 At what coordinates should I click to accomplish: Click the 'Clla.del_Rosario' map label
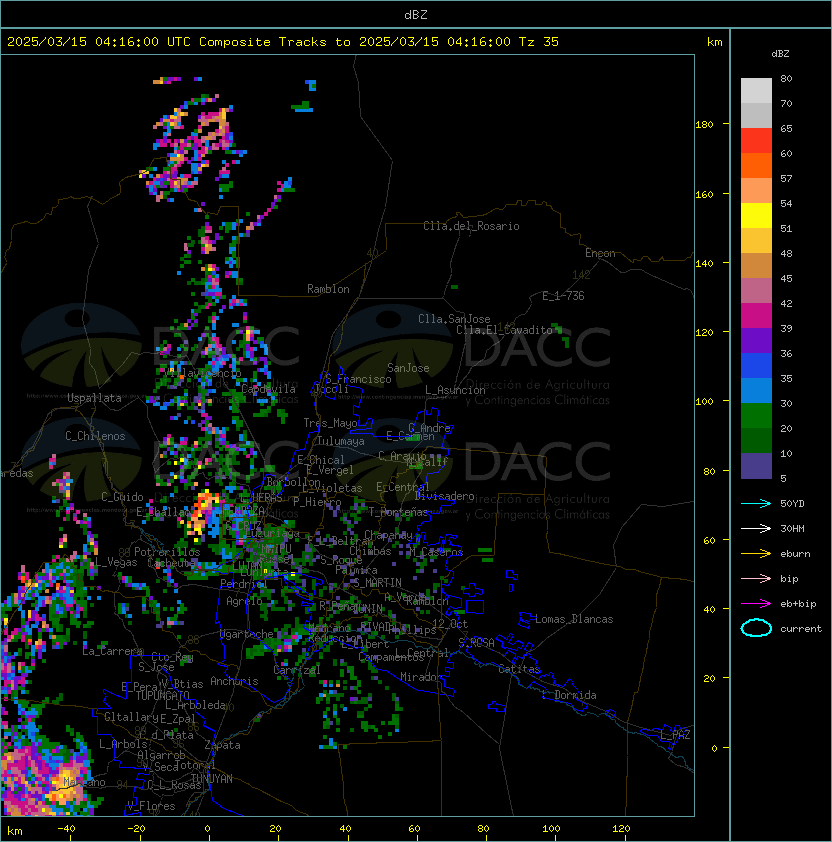click(471, 226)
